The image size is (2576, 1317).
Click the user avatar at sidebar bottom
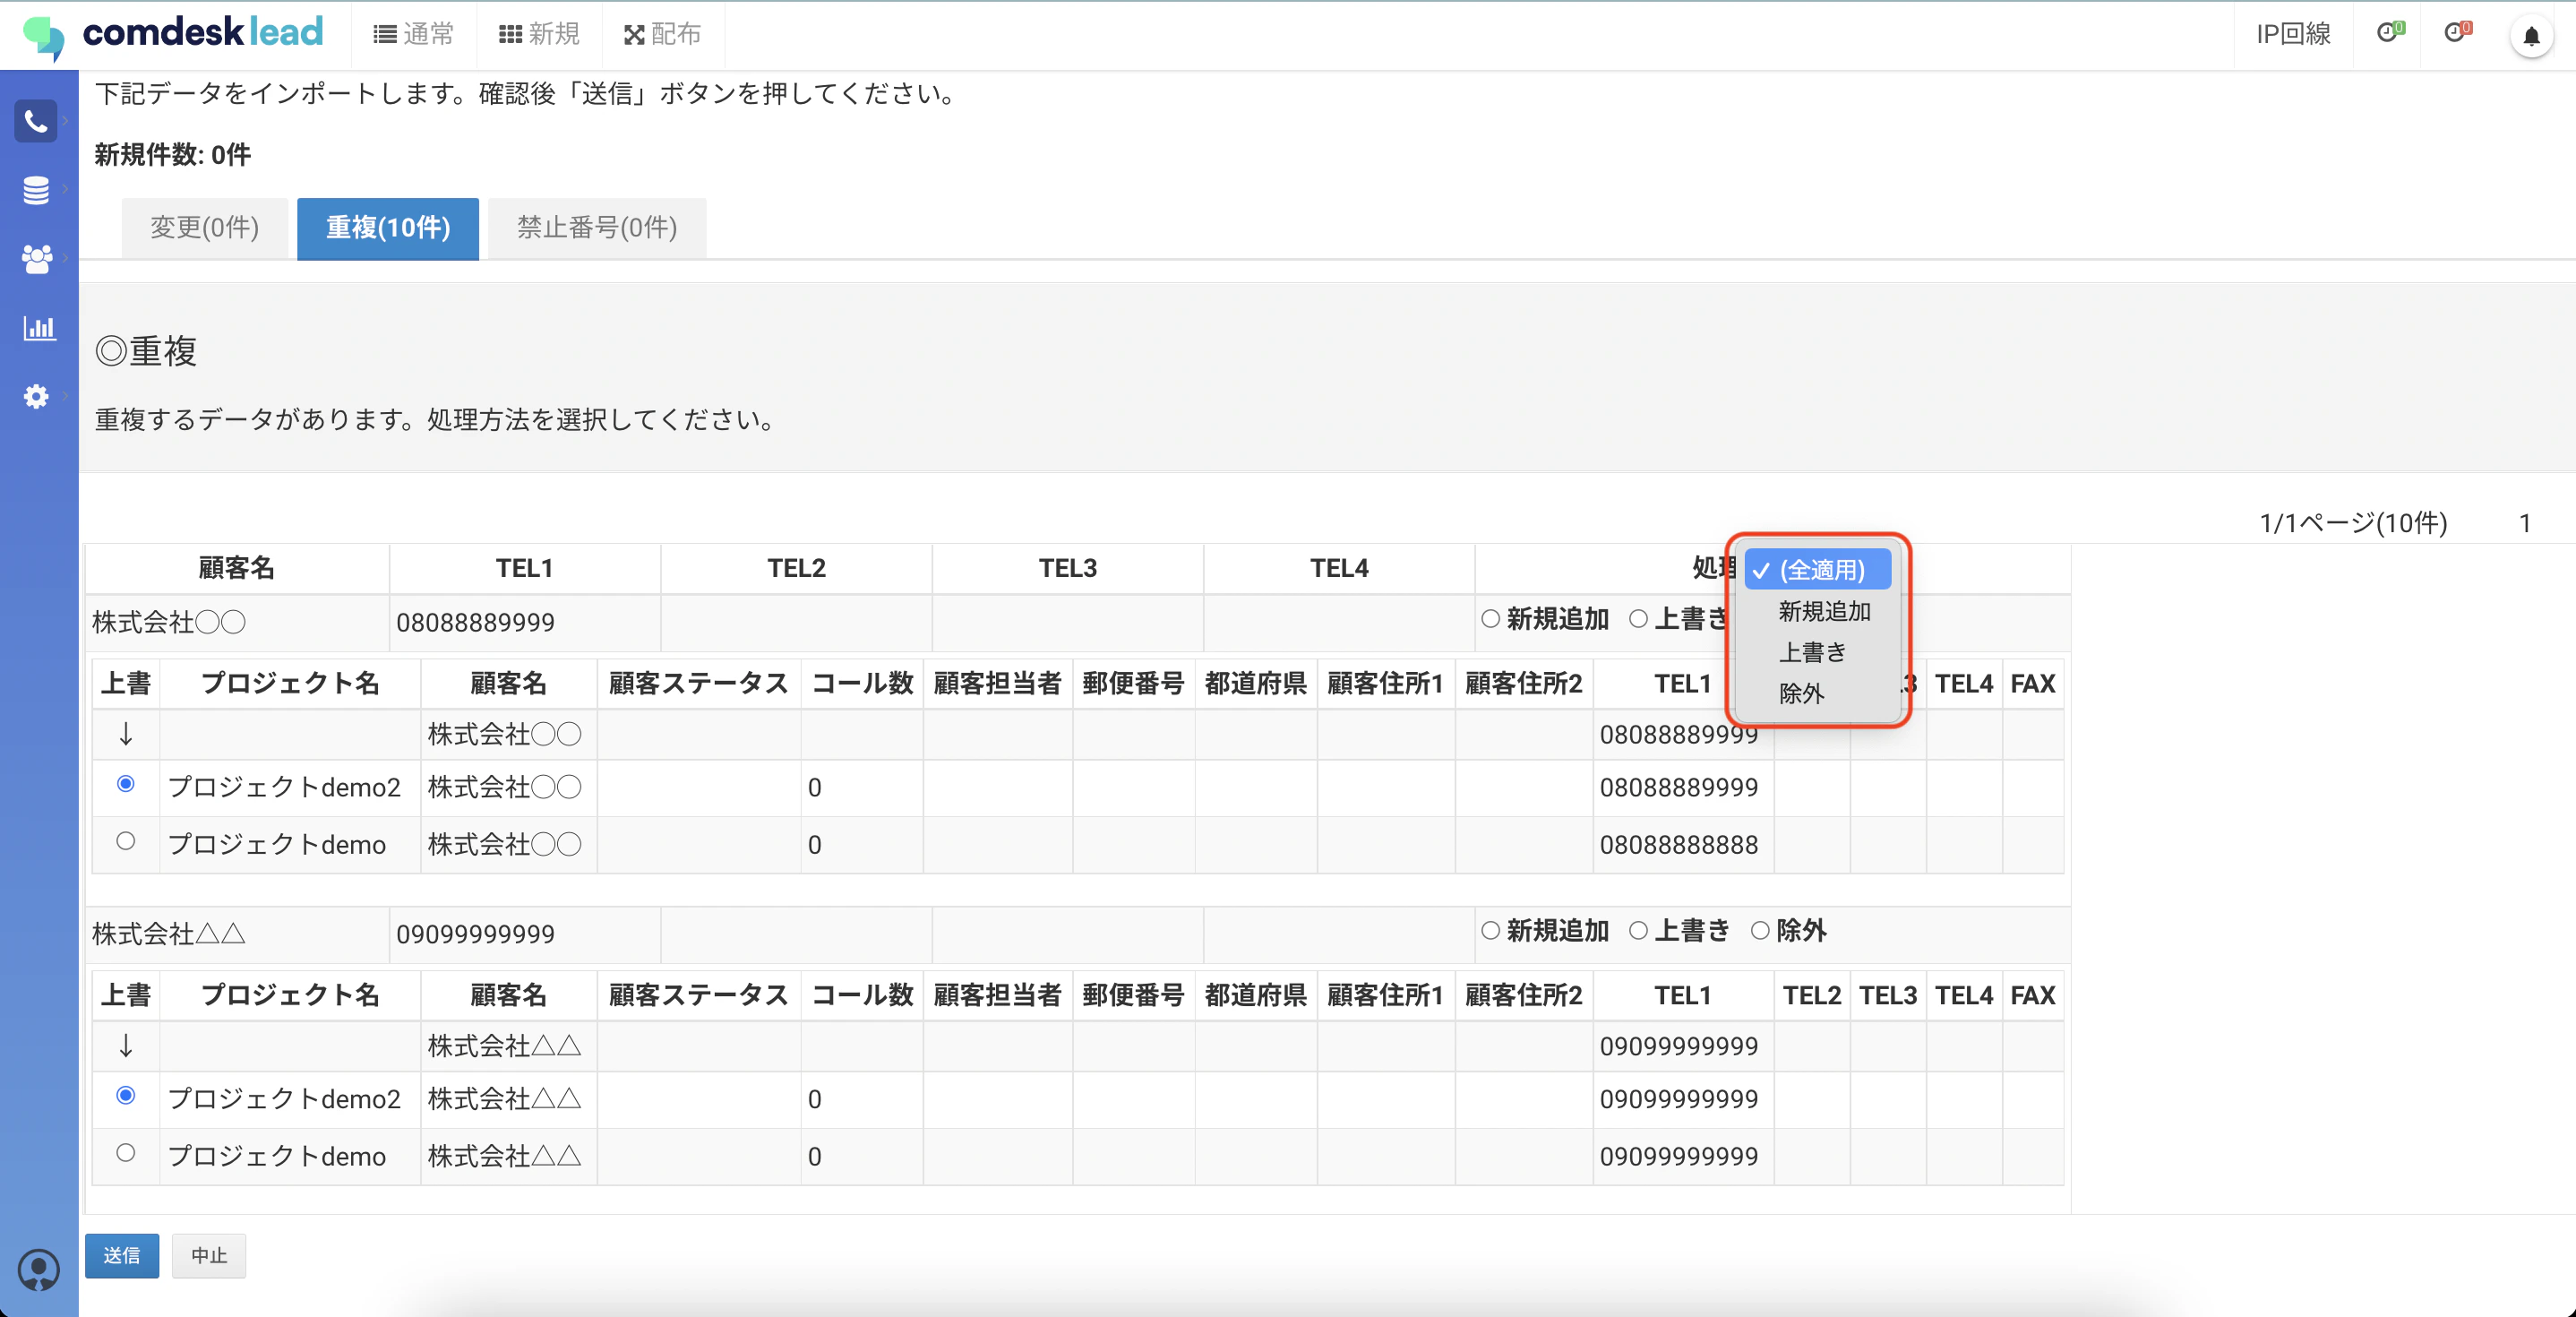[39, 1270]
